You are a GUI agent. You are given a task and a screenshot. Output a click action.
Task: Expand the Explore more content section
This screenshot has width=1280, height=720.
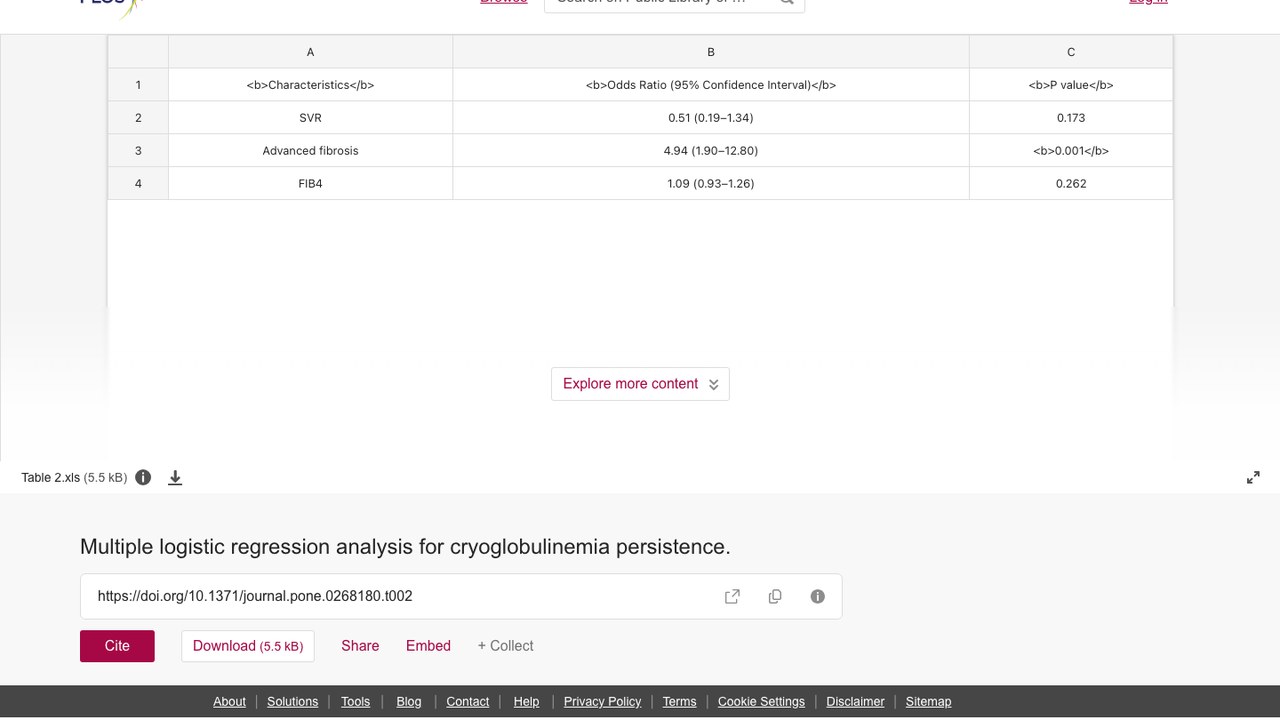tap(640, 384)
